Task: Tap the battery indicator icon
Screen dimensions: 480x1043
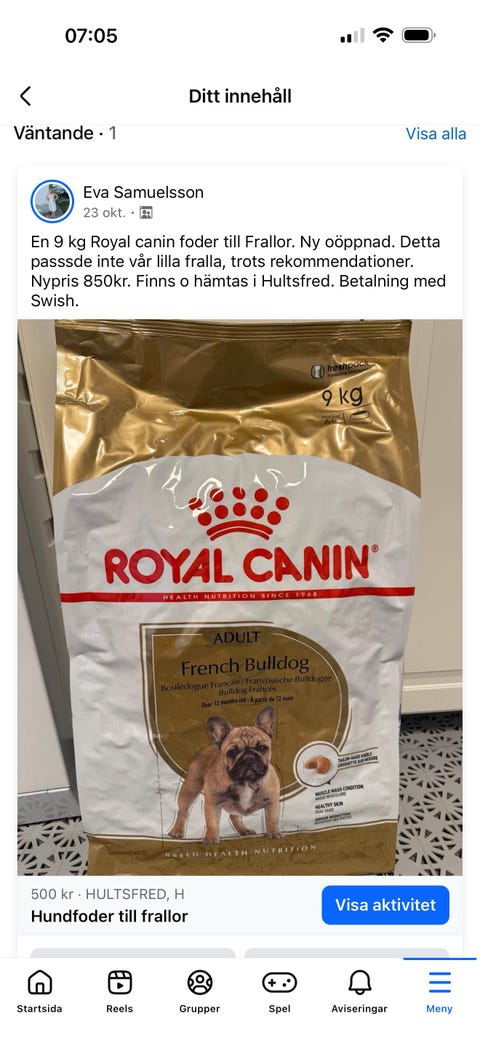Action: [x=418, y=35]
